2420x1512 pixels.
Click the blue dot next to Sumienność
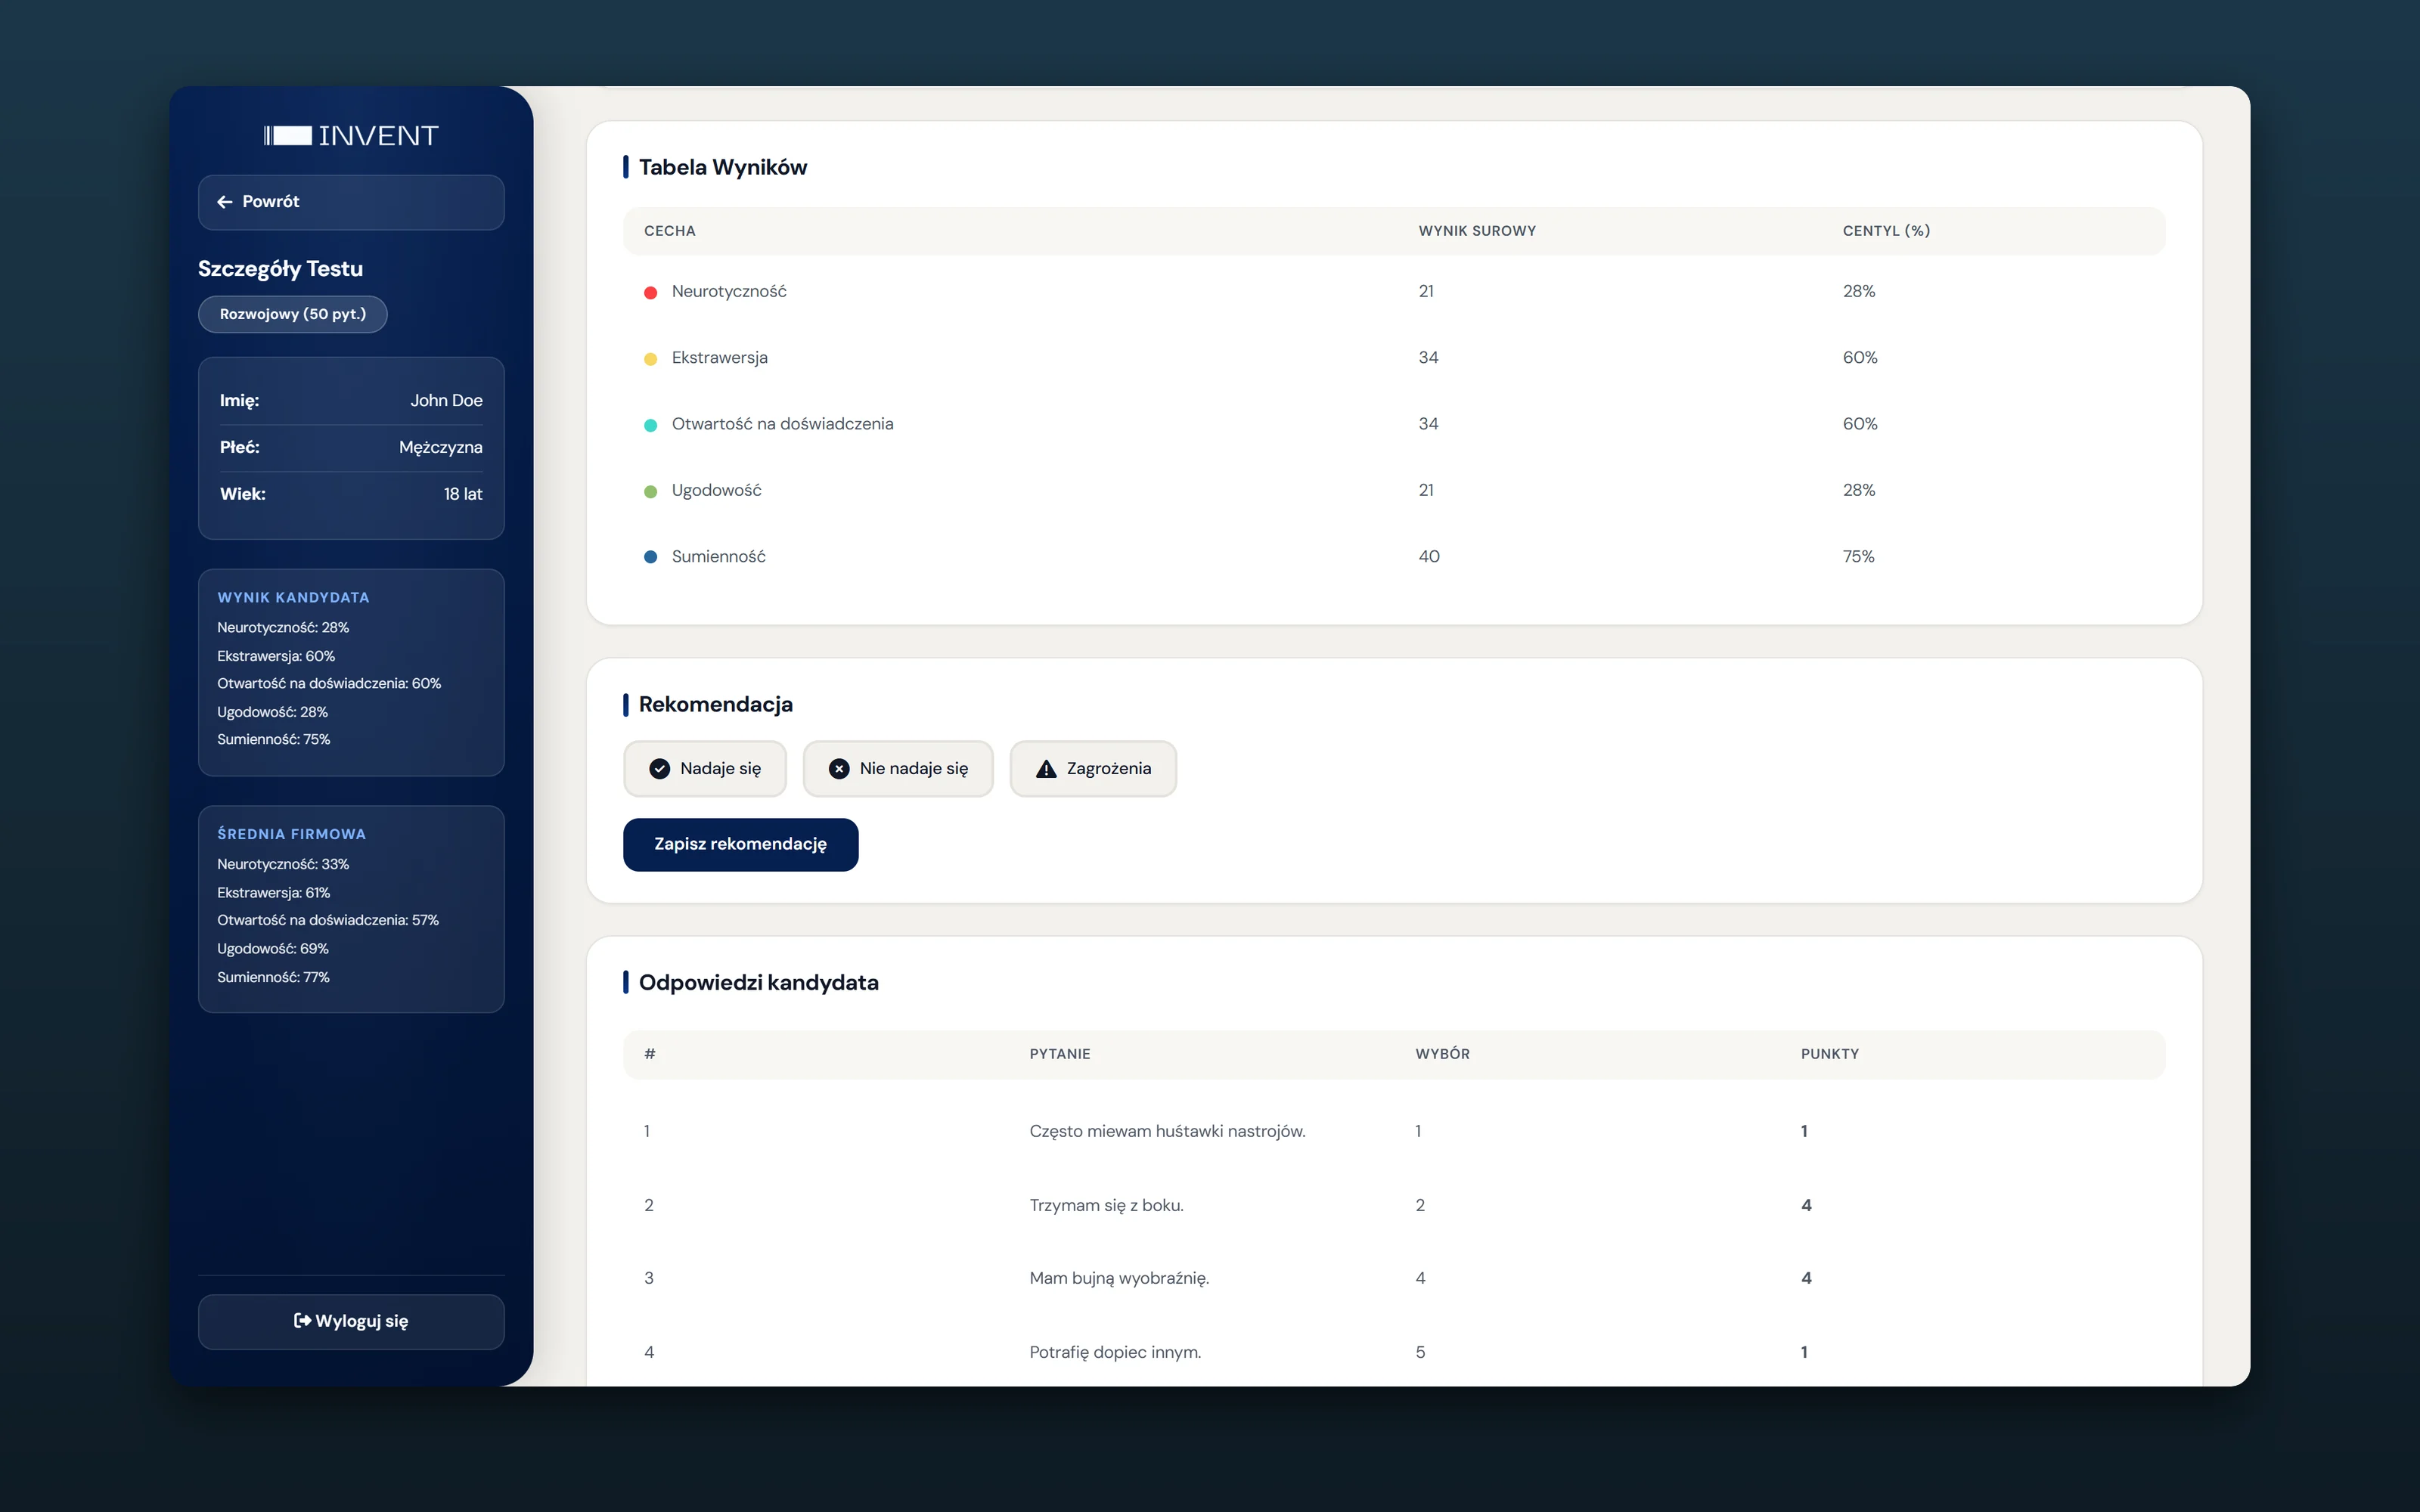[650, 557]
